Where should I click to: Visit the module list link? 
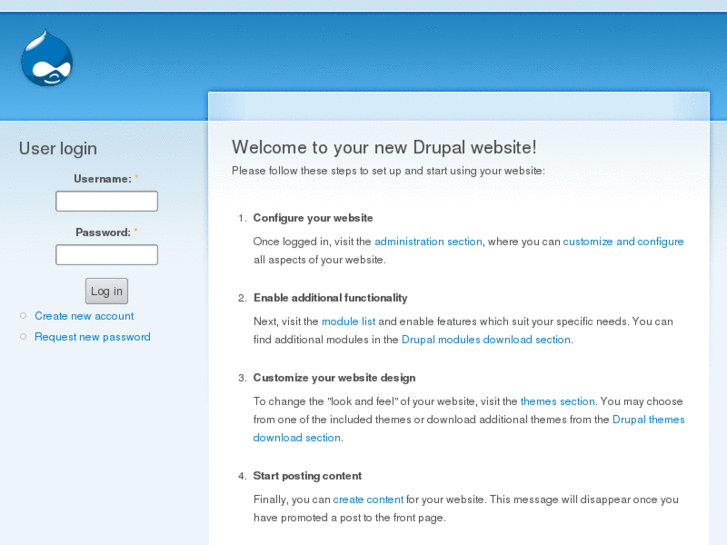point(349,321)
